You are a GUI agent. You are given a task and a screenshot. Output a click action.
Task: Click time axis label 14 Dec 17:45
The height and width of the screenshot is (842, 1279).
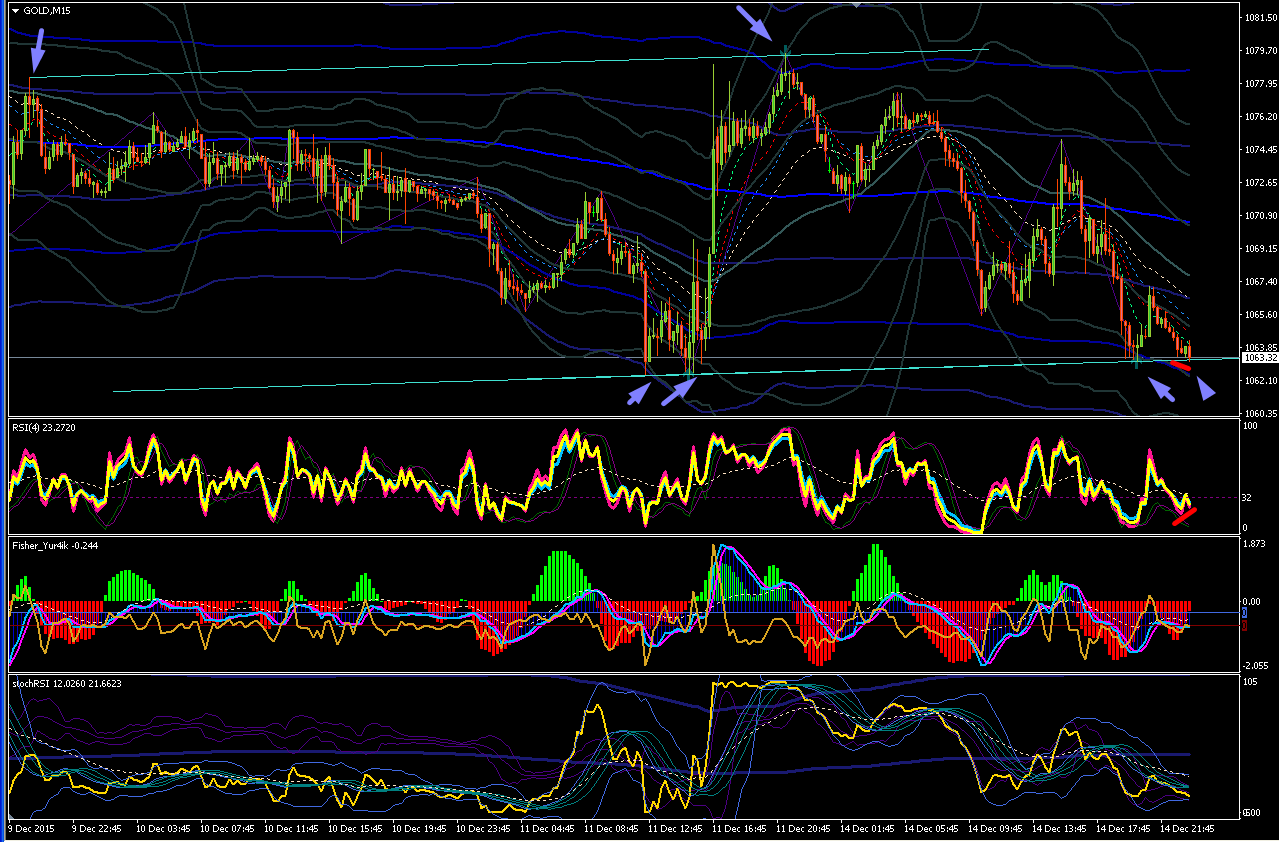pos(1124,829)
